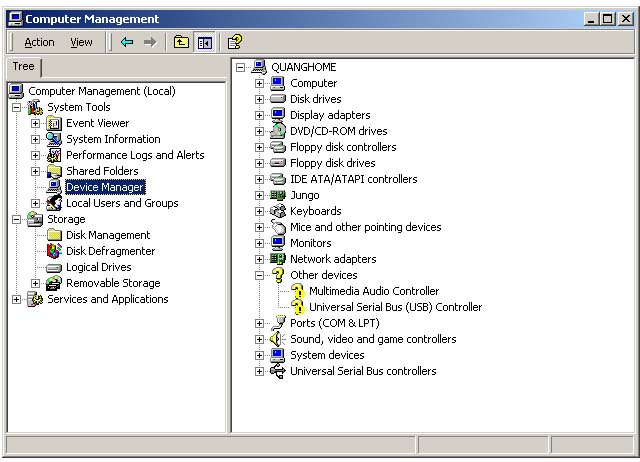640x462 pixels.
Task: Click the 'Floppy disk controllers' label
Action: click(x=343, y=147)
